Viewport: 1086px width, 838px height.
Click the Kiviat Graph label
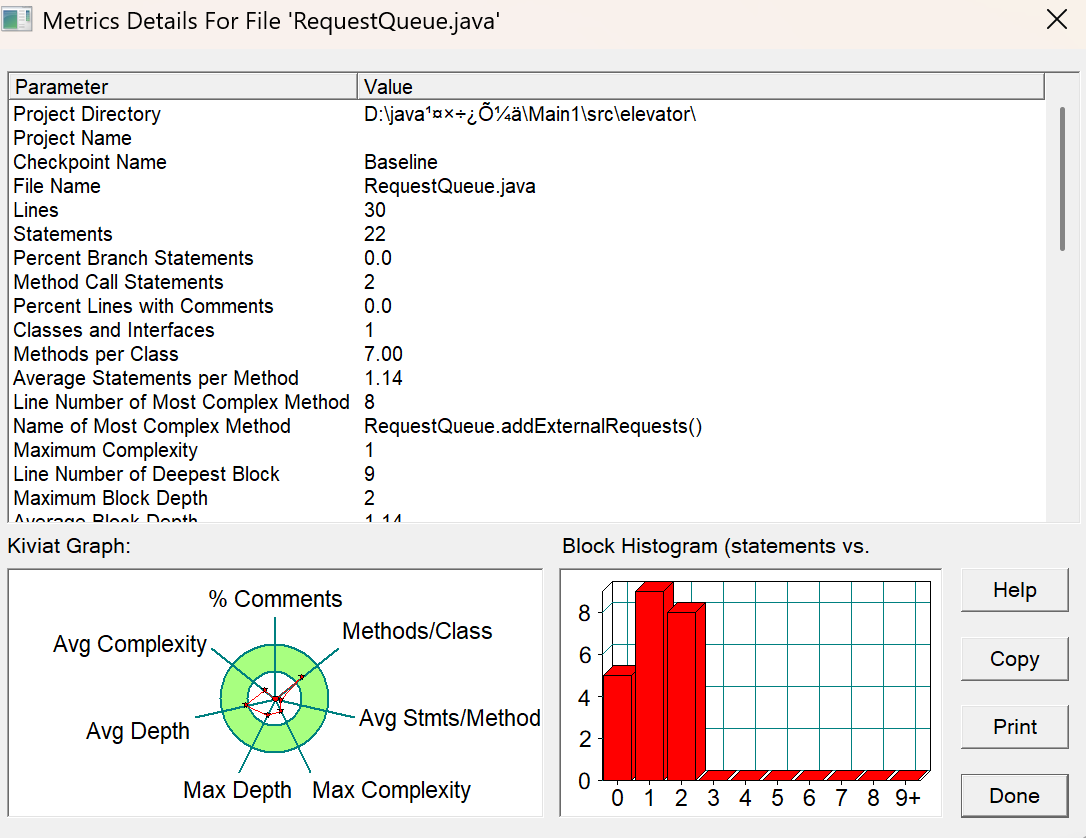click(69, 546)
